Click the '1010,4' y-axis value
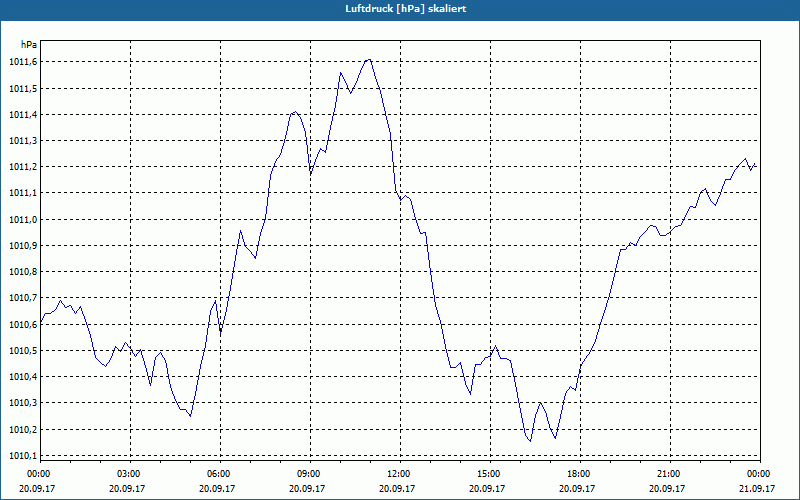Image resolution: width=800 pixels, height=500 pixels. (x=23, y=377)
